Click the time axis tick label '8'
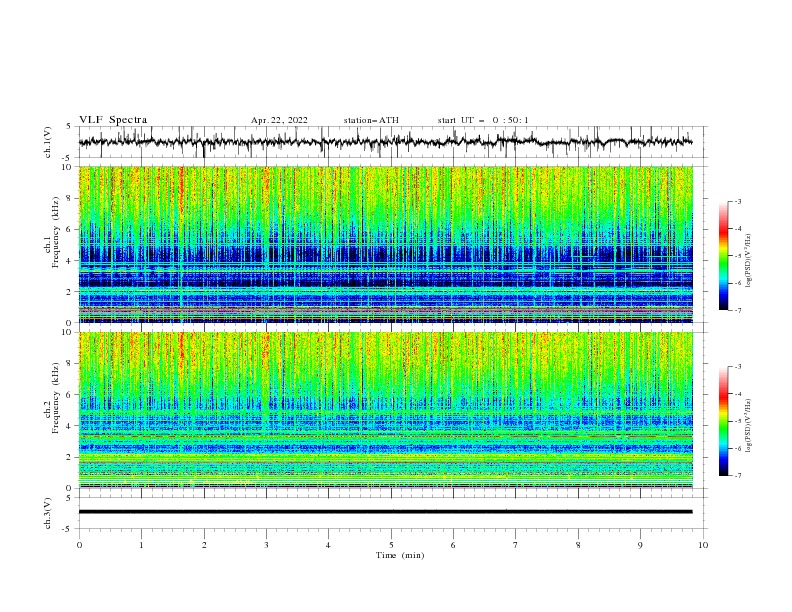The width and height of the screenshot is (792, 612). [x=578, y=545]
